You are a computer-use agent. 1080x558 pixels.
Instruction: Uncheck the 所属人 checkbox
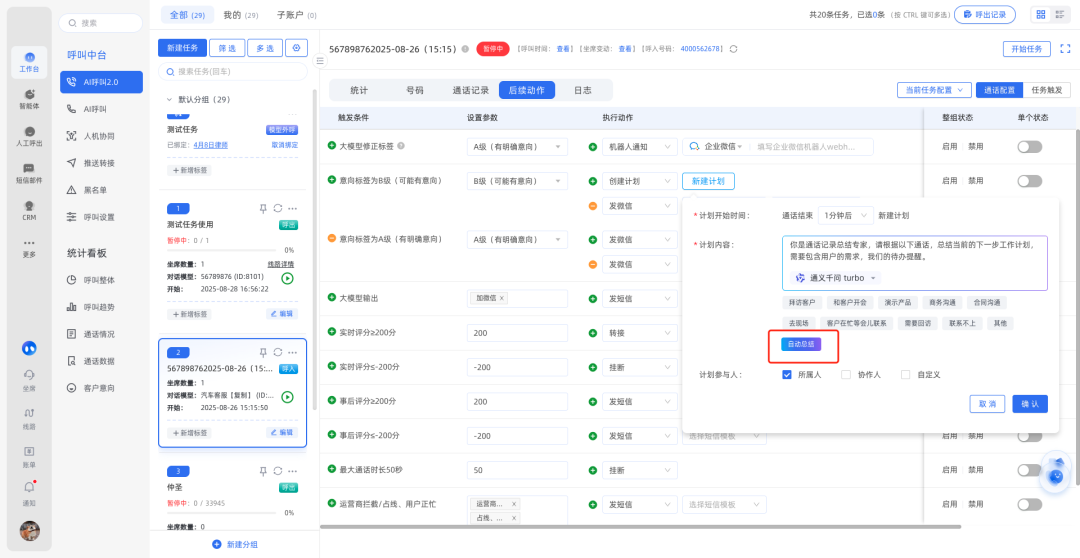click(x=787, y=375)
